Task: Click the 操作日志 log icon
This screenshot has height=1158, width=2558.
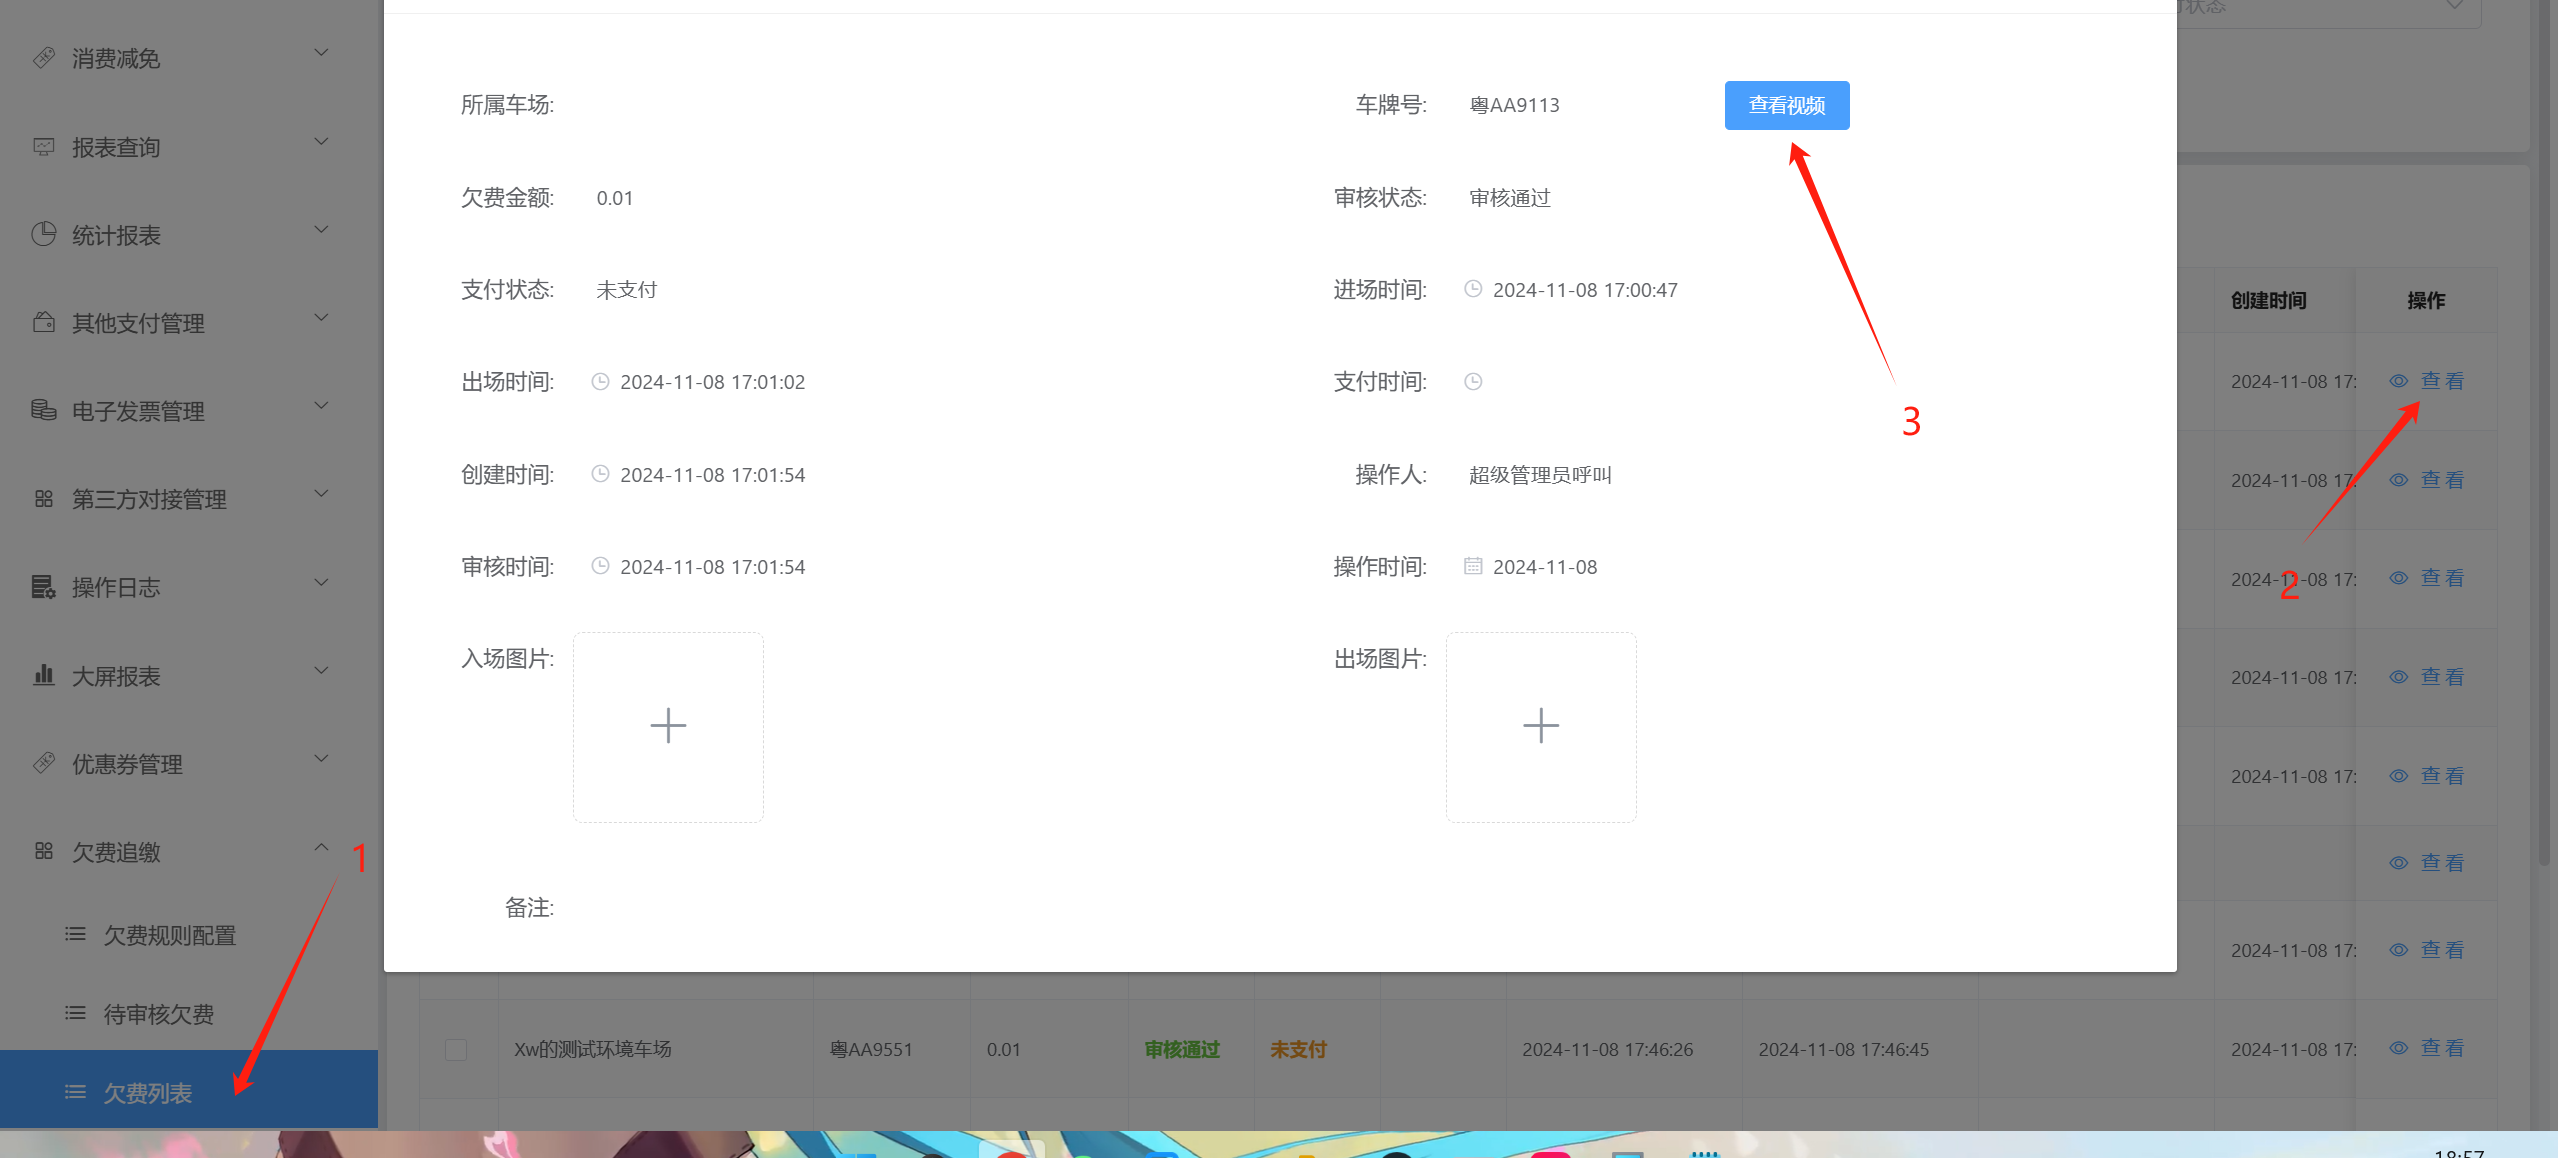Action: [43, 586]
